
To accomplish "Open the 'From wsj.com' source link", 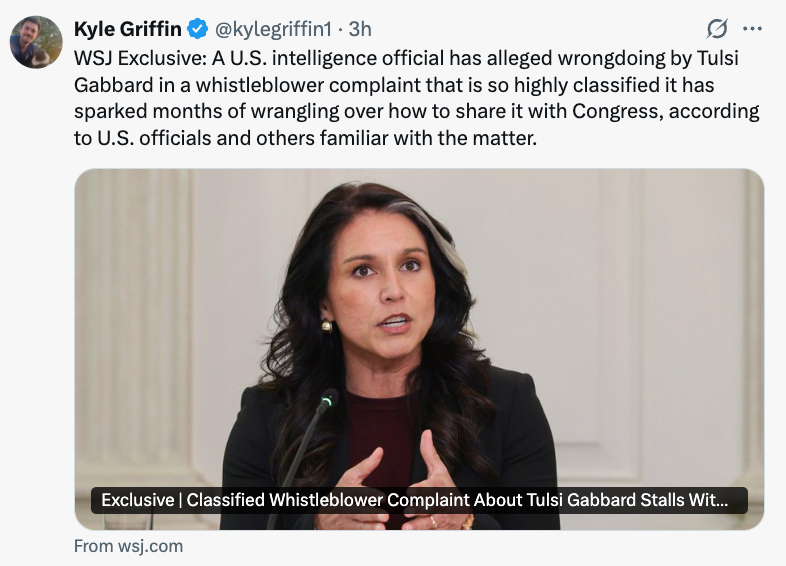I will pyautogui.click(x=129, y=546).
